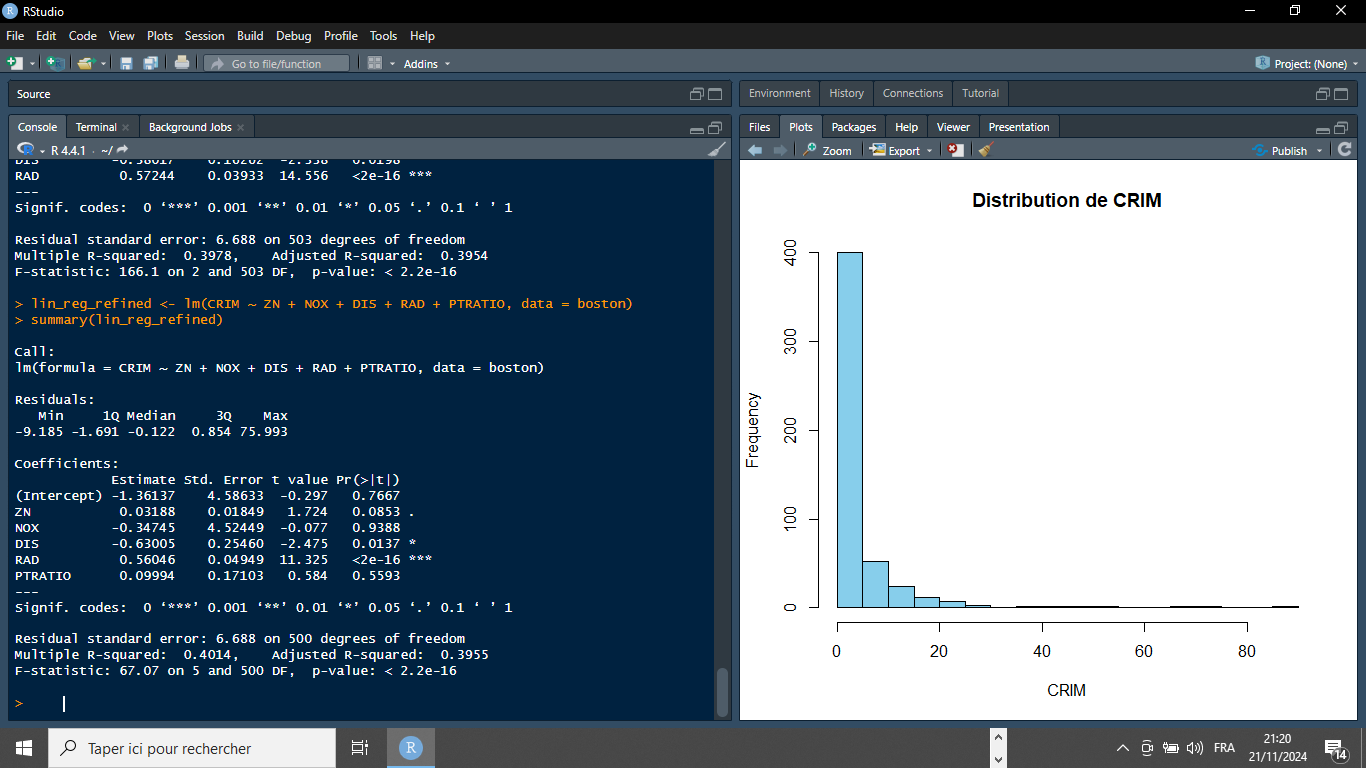Click the Publish button
The image size is (1366, 768).
(x=1288, y=150)
